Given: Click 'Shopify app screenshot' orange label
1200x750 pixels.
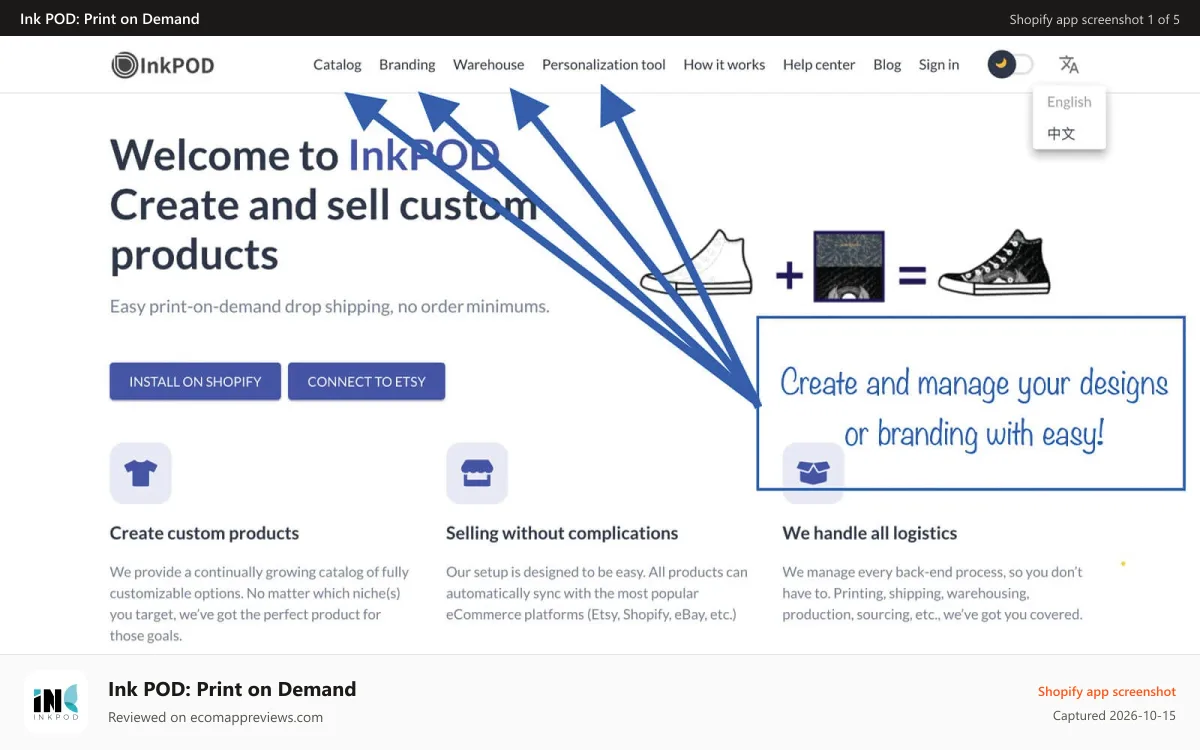Looking at the screenshot, I should [1107, 691].
